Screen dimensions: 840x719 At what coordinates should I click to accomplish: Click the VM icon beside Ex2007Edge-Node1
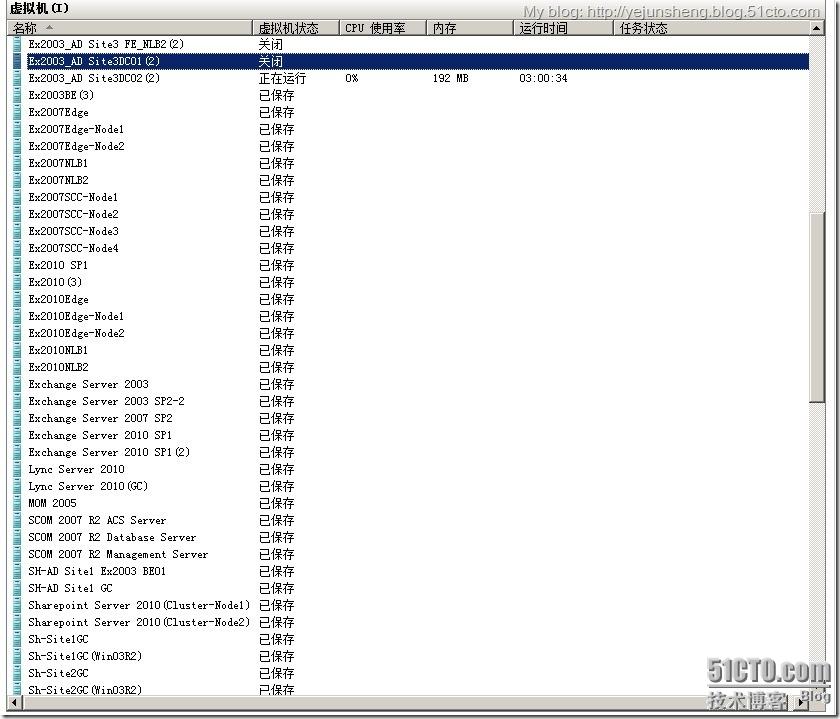point(17,129)
